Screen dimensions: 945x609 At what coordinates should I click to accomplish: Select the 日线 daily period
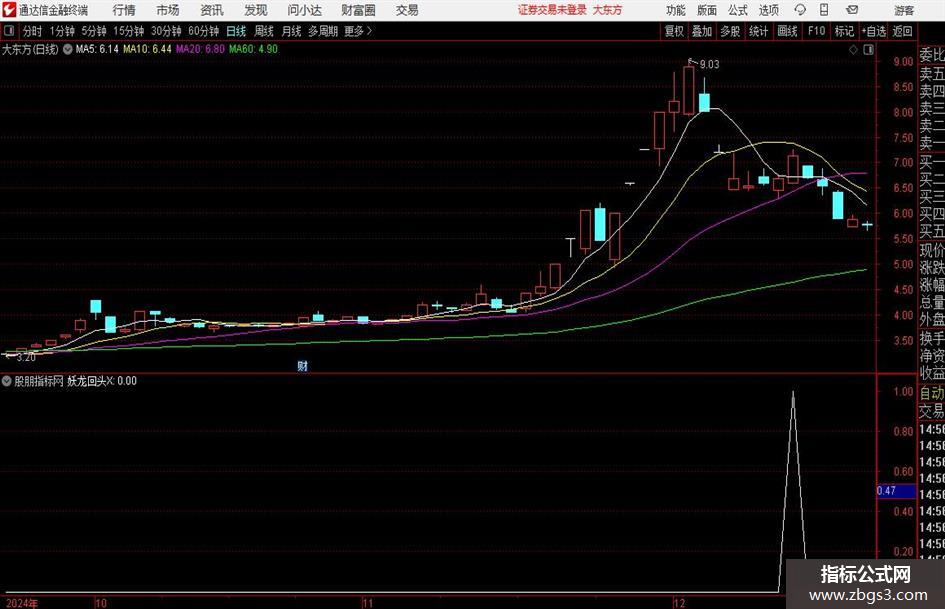236,31
